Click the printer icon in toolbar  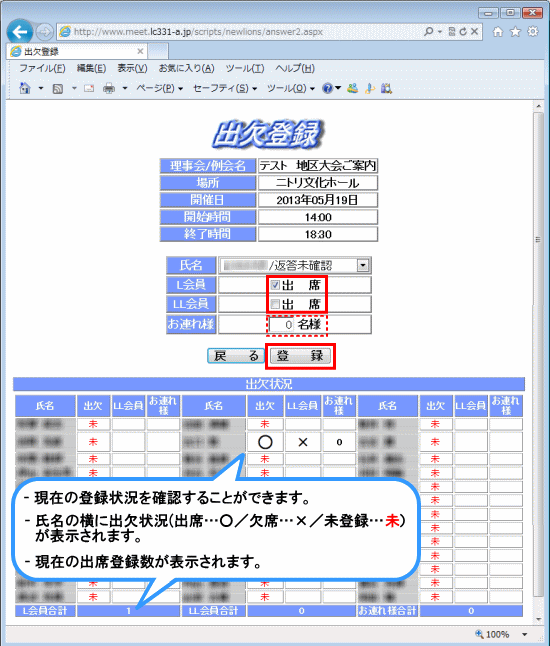[109, 88]
